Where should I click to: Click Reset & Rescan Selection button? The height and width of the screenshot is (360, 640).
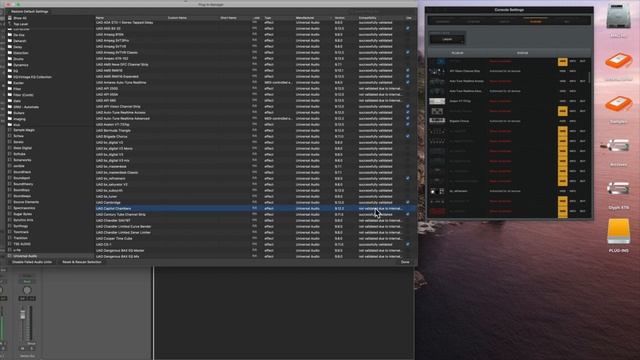point(82,262)
